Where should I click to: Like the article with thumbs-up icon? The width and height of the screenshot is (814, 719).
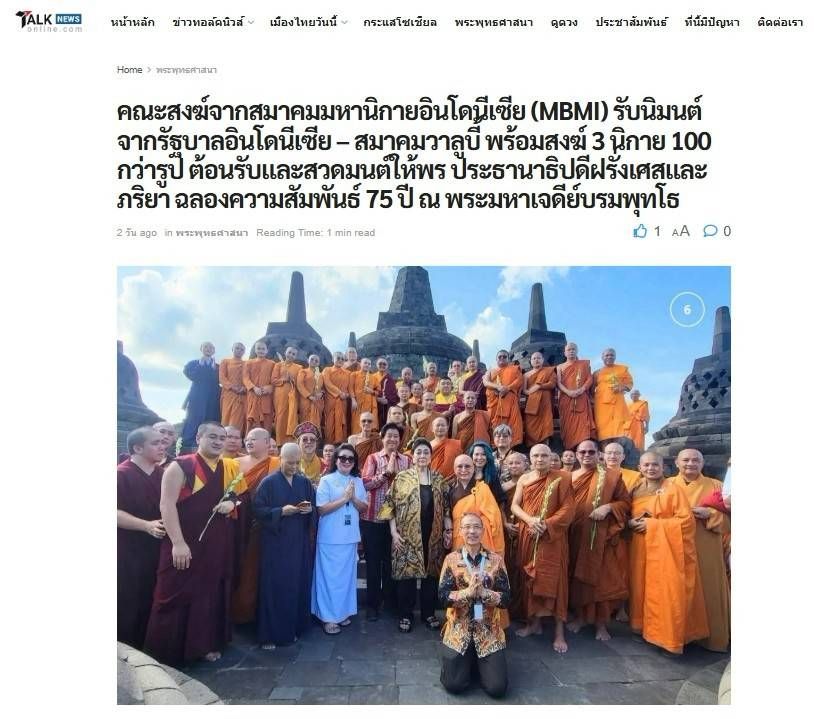point(640,232)
